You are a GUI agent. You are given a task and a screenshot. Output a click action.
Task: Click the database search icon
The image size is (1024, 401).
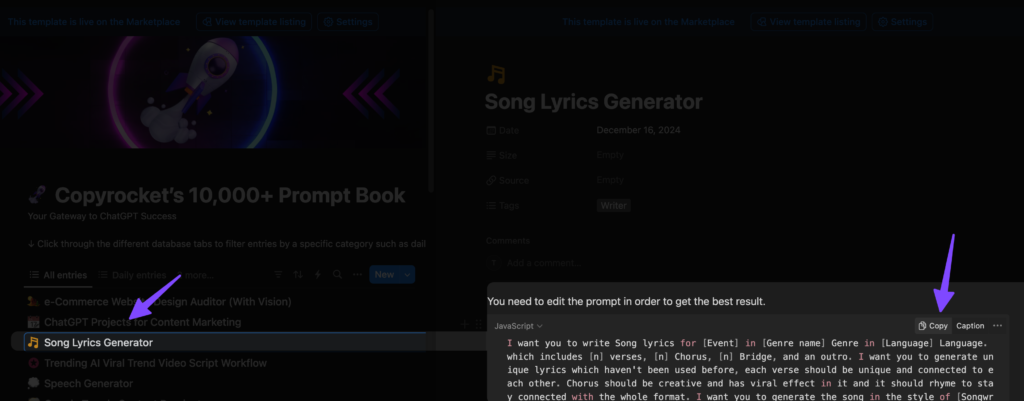[x=338, y=275]
